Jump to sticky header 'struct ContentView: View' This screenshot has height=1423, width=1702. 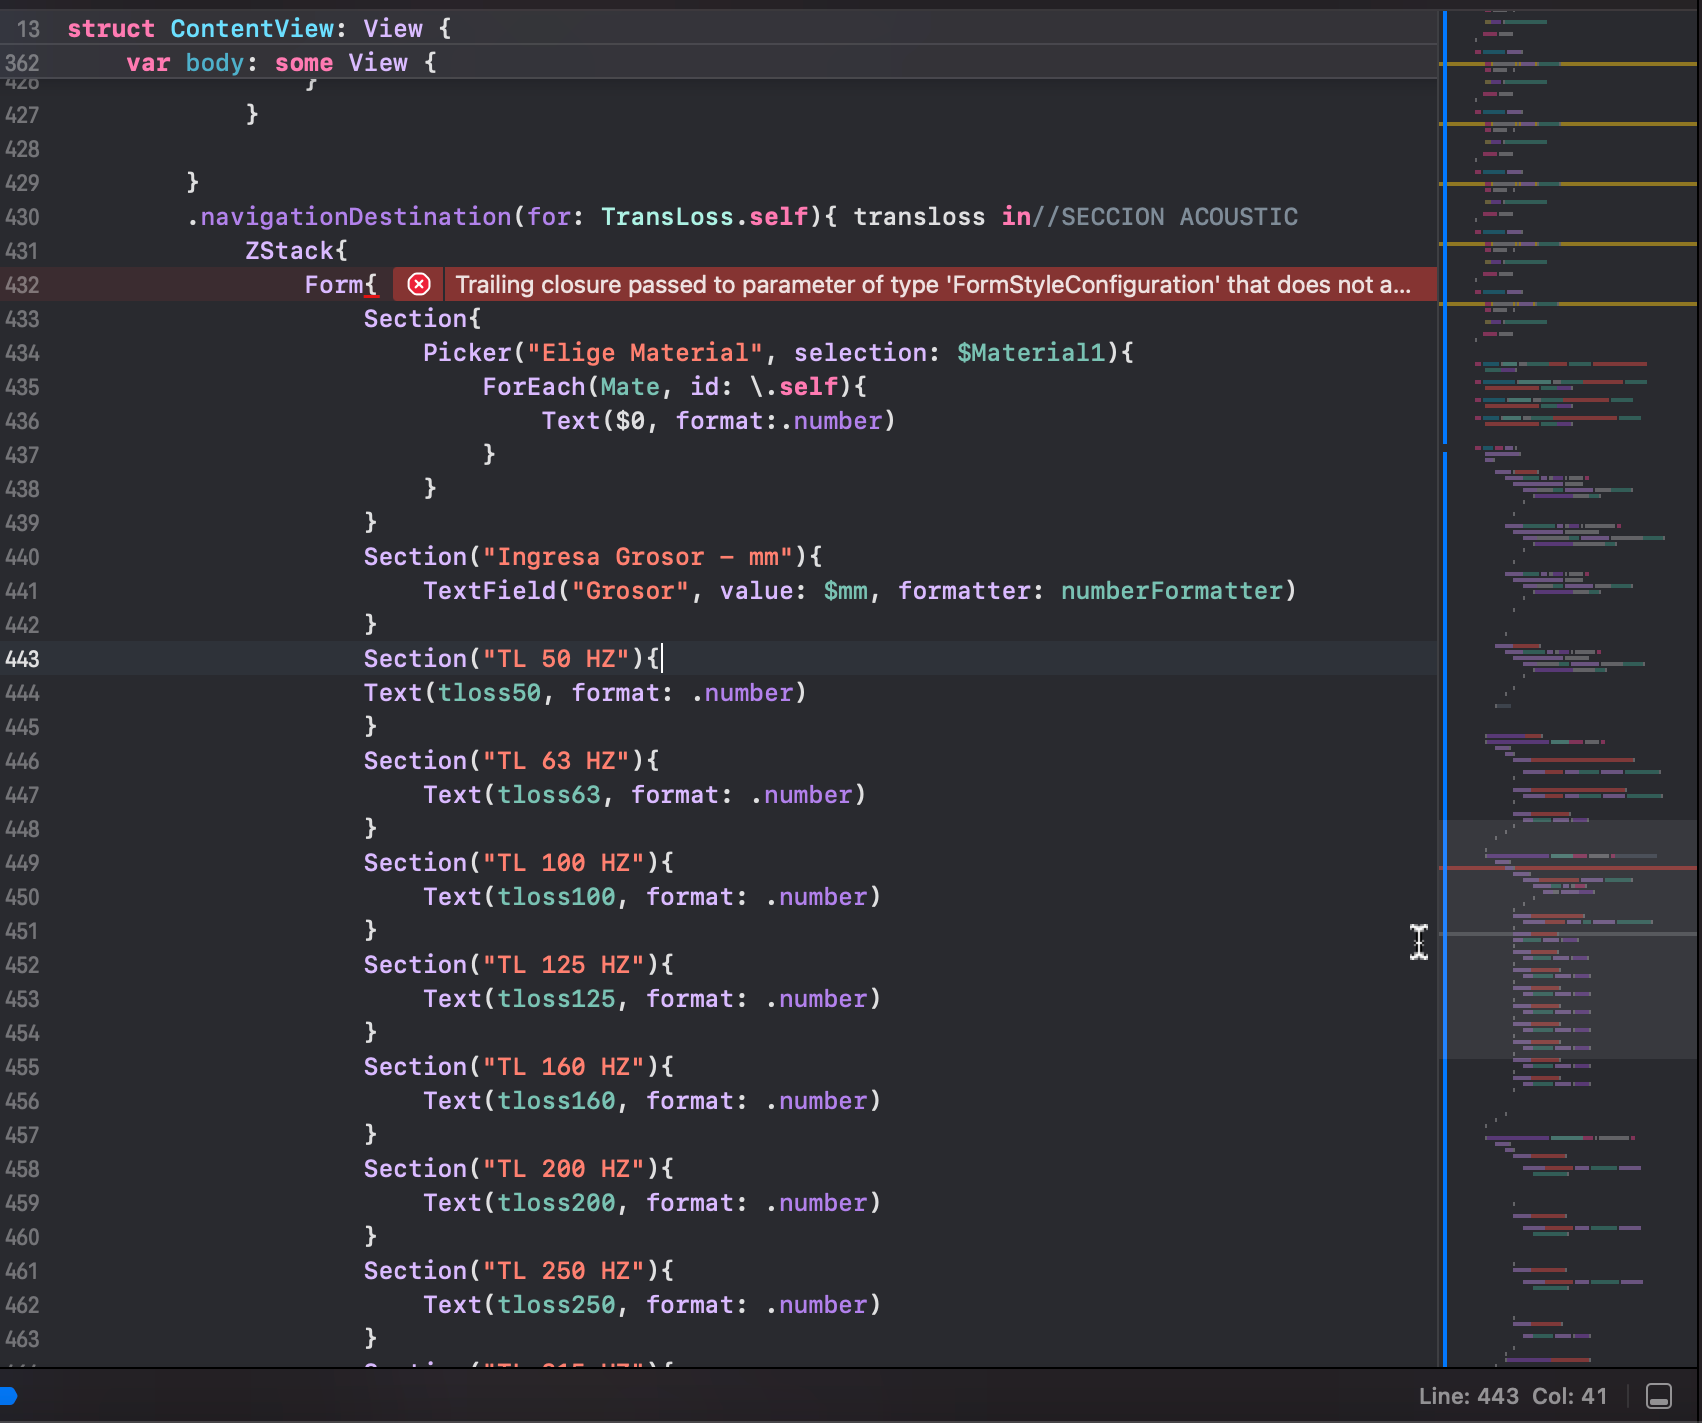258,29
